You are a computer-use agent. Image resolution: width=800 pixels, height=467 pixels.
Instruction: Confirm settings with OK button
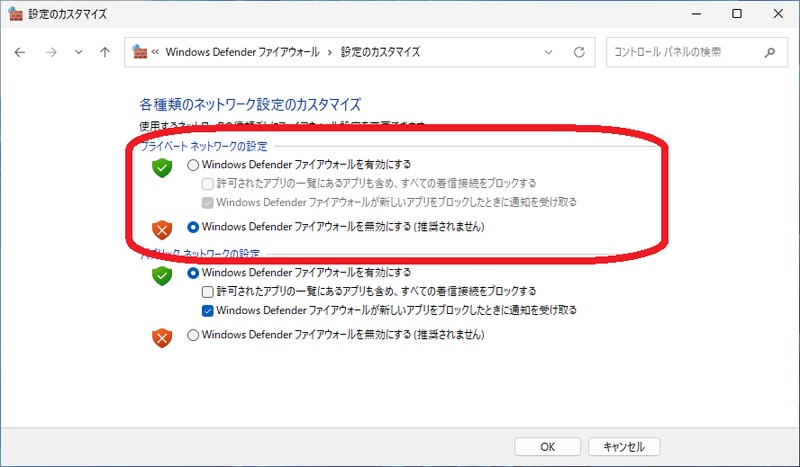click(547, 447)
